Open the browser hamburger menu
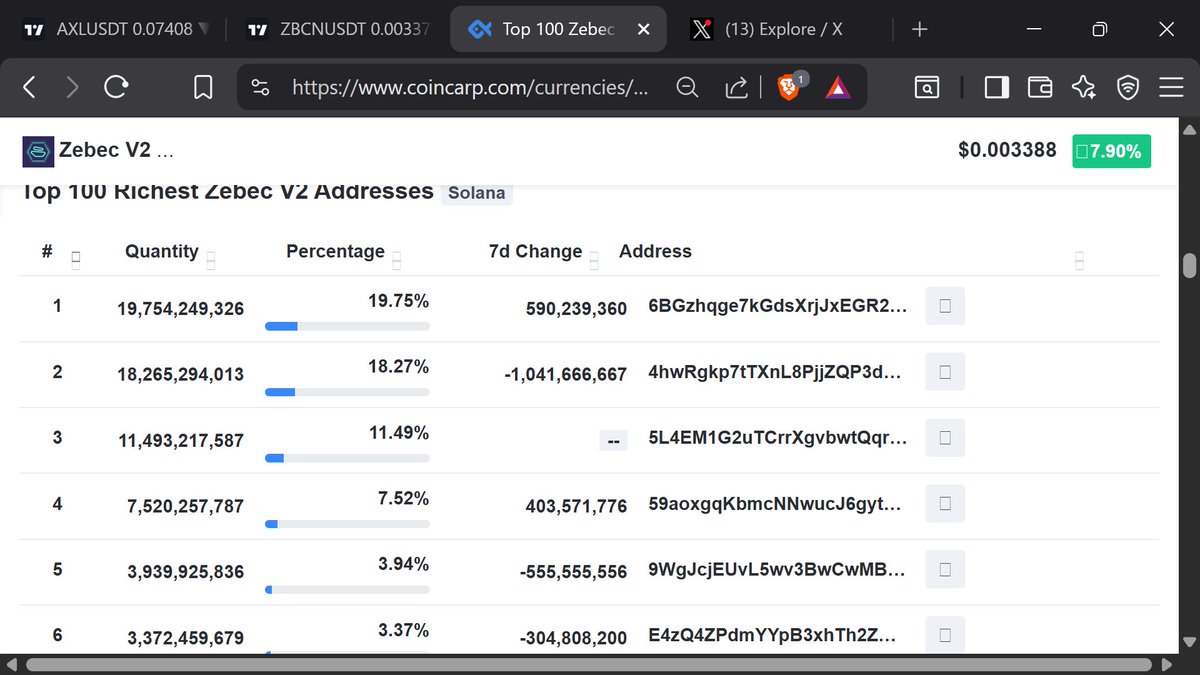This screenshot has height=675, width=1200. (x=1171, y=88)
